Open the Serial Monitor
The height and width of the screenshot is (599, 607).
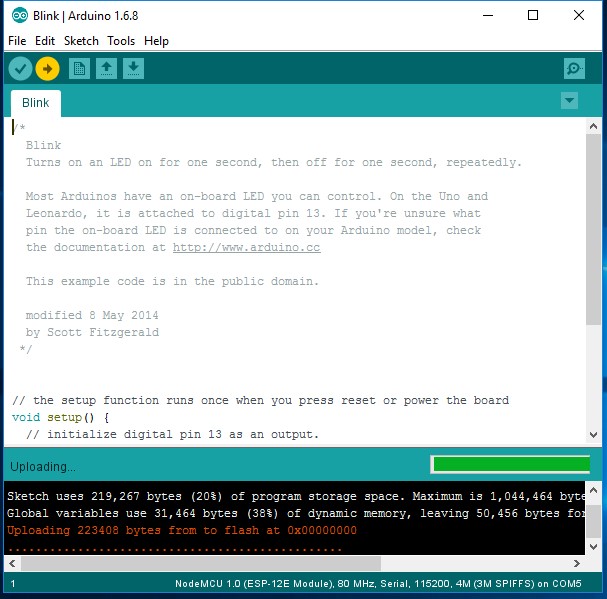[574, 69]
